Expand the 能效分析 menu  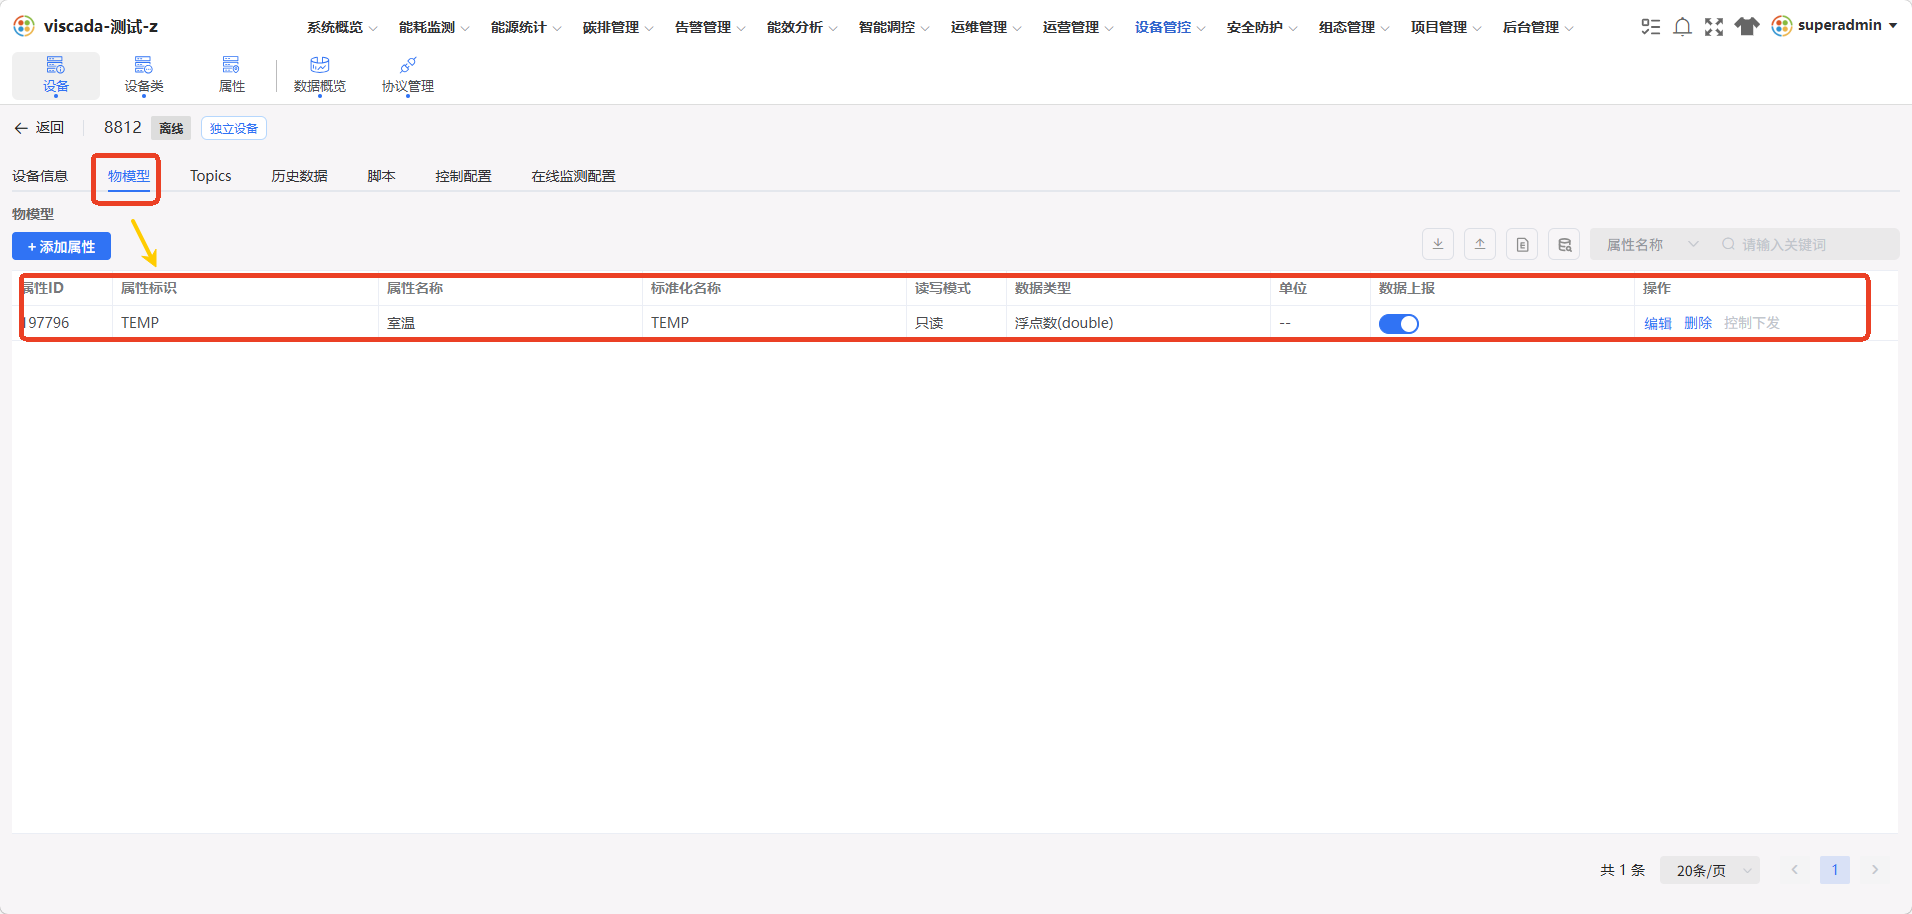tap(802, 27)
